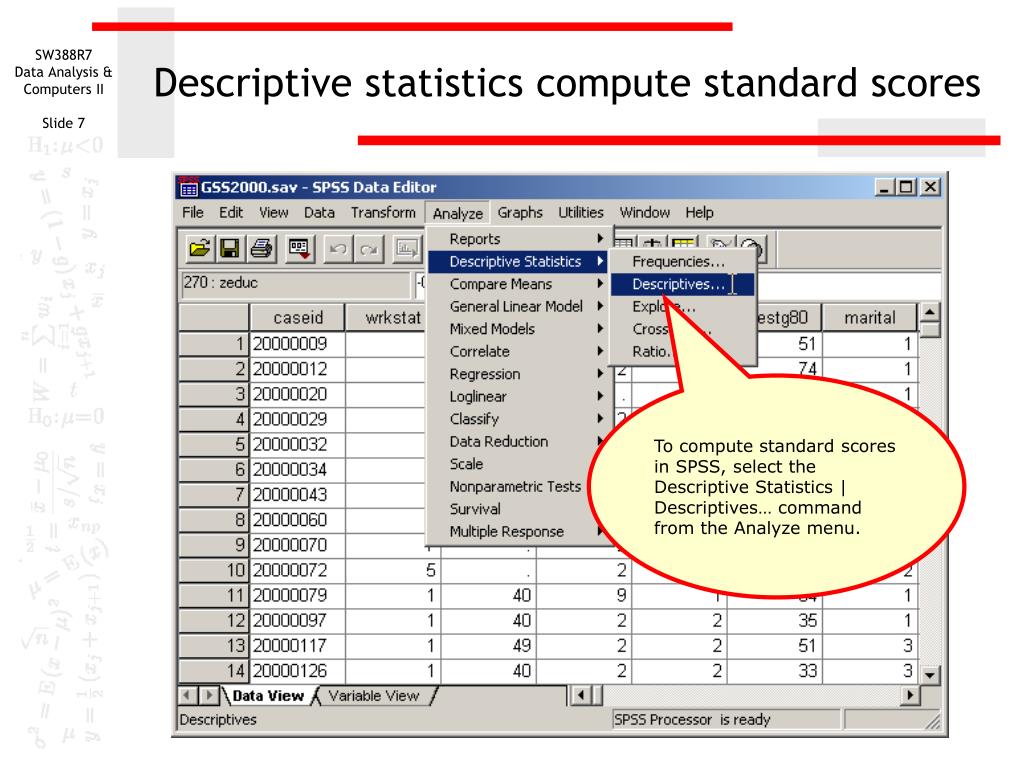Click the Go to Chart toolbar icon

coord(407,249)
